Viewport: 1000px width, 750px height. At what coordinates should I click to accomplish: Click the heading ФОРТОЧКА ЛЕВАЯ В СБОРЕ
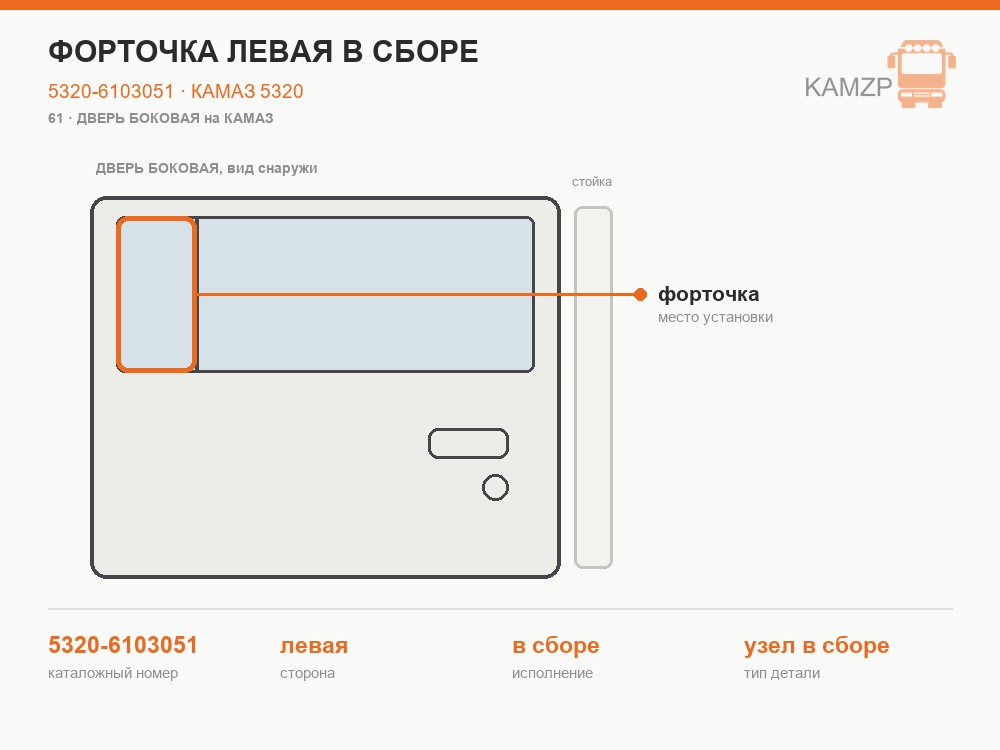click(x=263, y=52)
